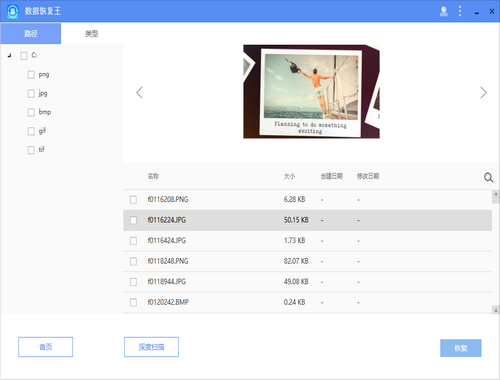Select checkbox for f0118248.PNG

[x=133, y=261]
